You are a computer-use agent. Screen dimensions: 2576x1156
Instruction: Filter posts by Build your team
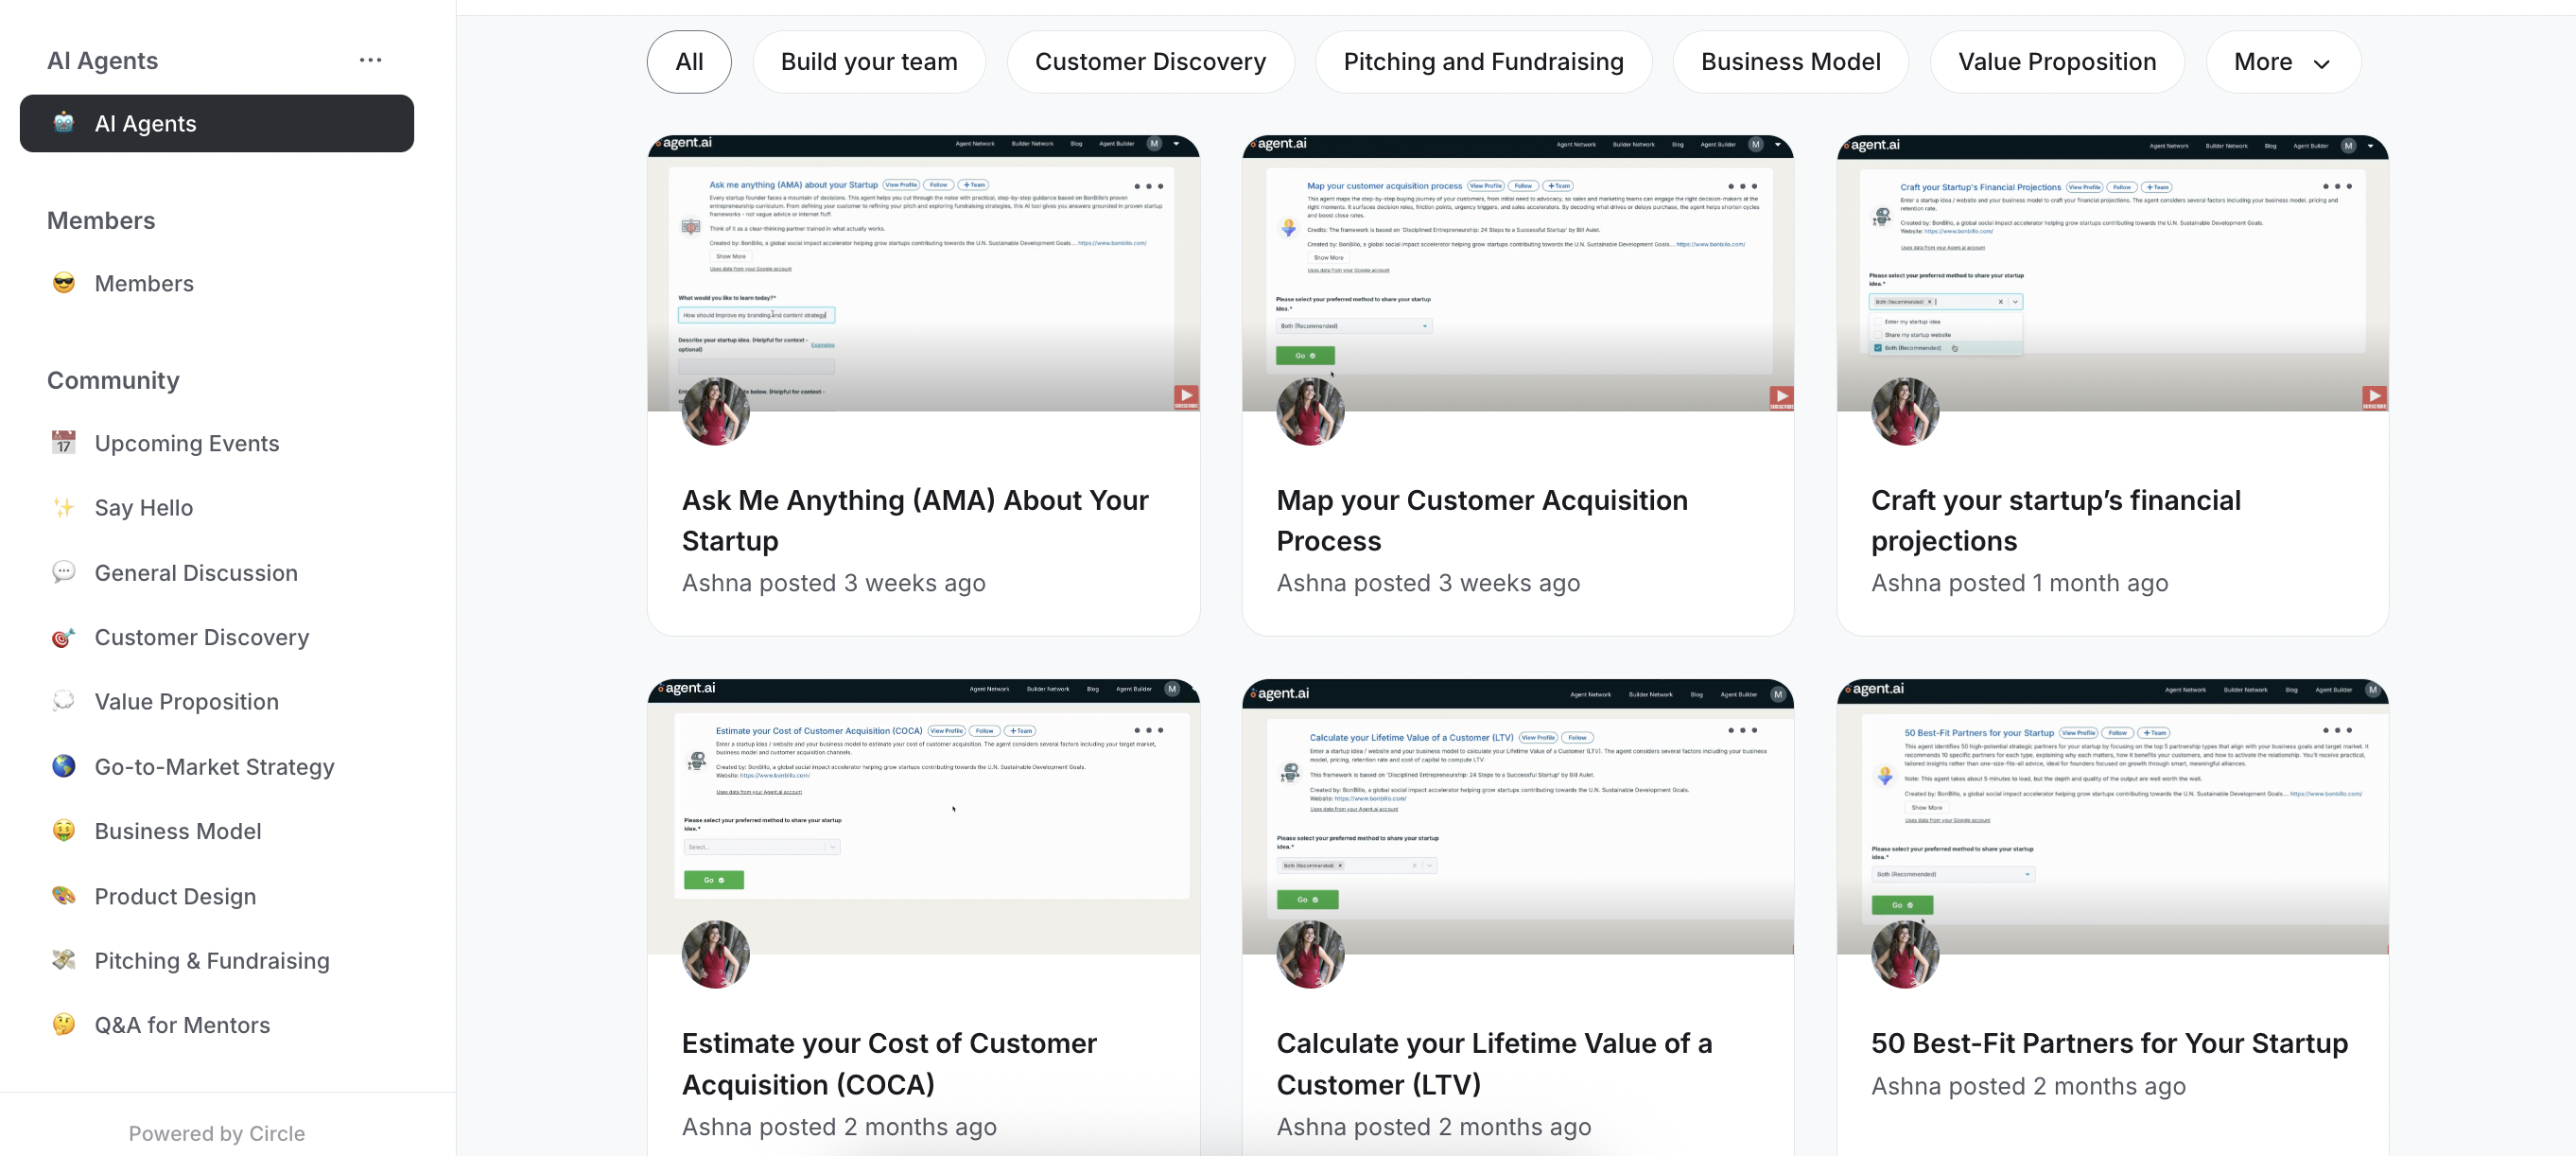(868, 62)
